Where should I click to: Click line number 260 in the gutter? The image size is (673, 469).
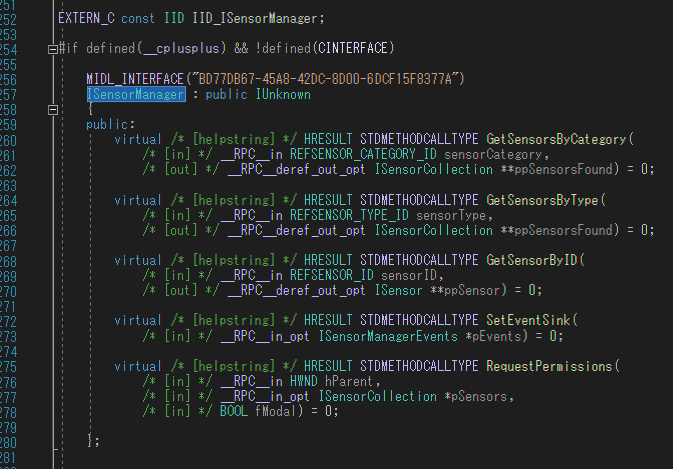8,140
